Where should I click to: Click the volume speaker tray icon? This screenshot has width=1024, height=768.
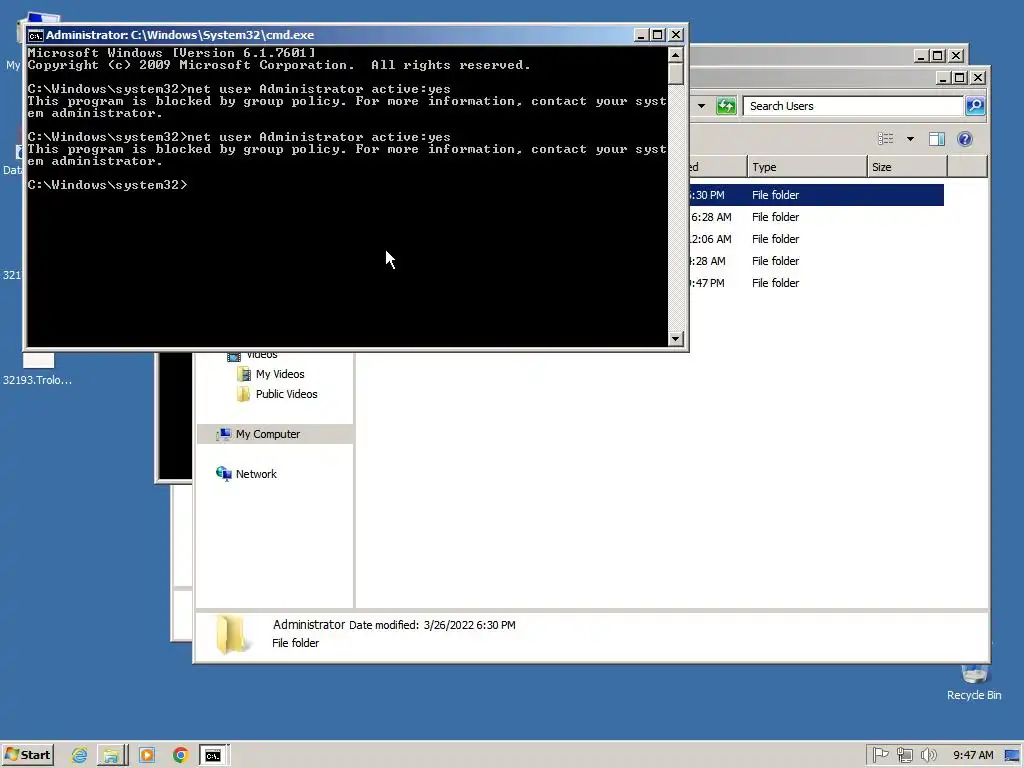point(928,755)
